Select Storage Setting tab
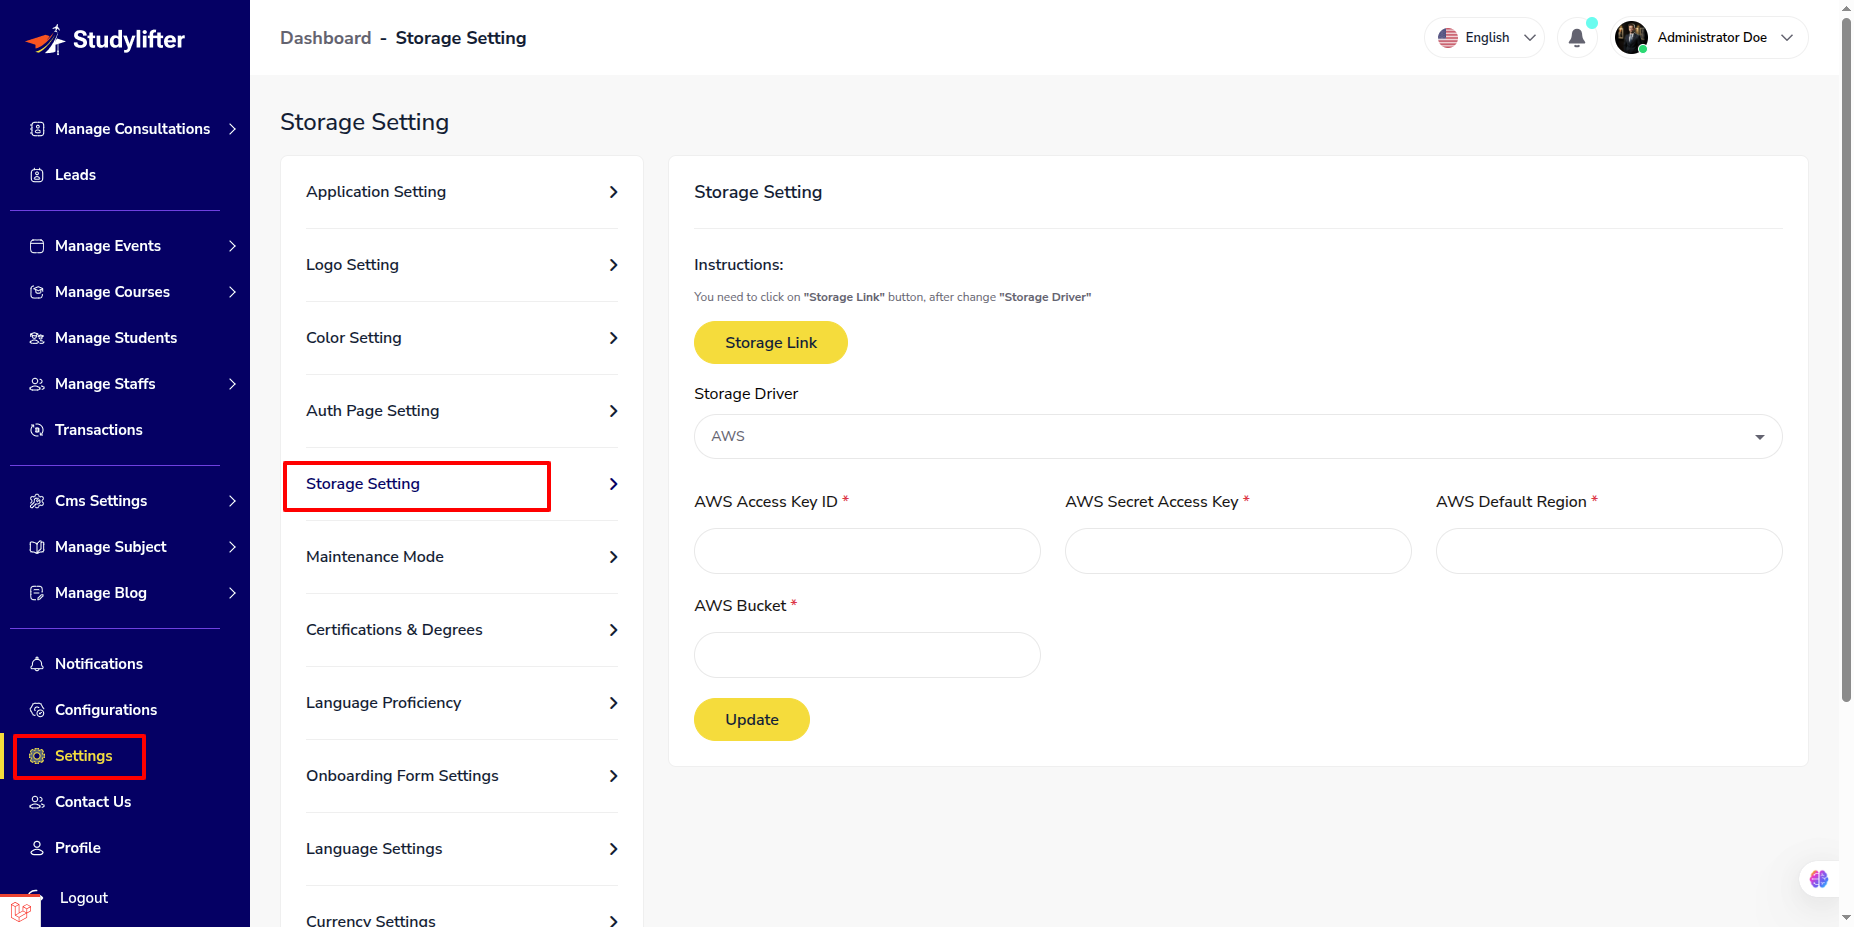 462,484
